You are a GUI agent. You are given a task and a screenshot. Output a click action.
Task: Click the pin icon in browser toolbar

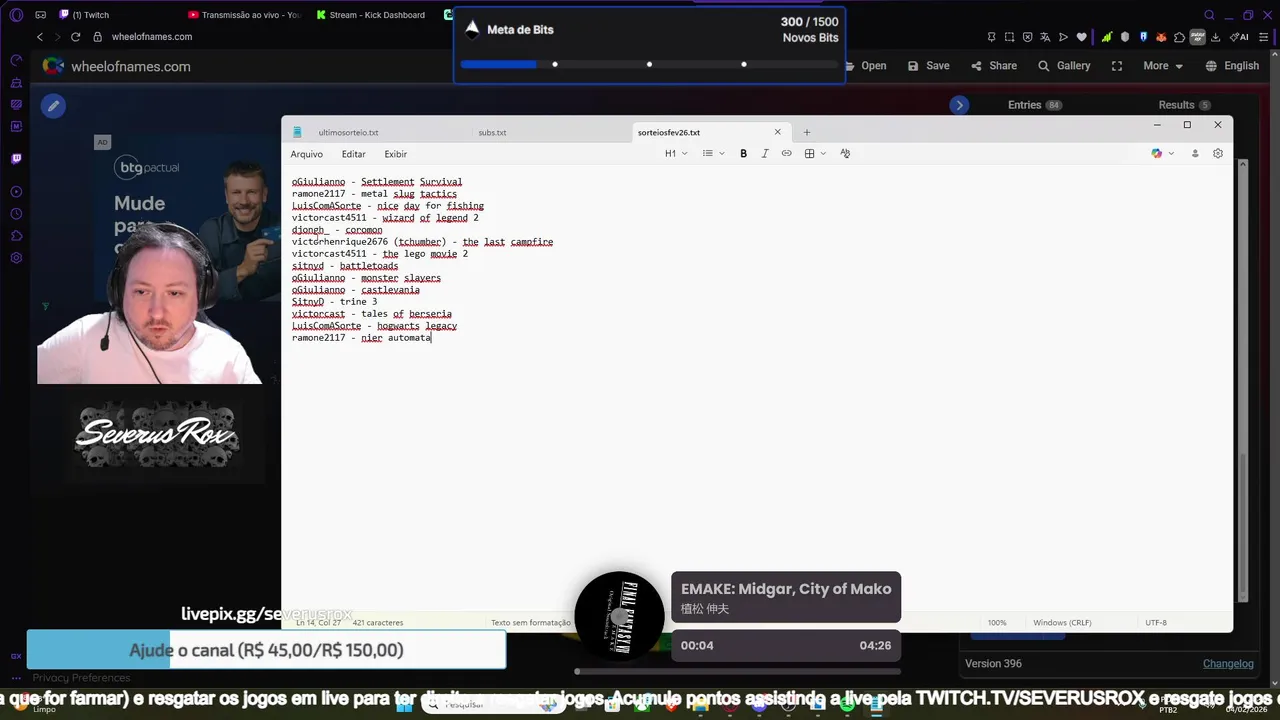pyautogui.click(x=991, y=37)
